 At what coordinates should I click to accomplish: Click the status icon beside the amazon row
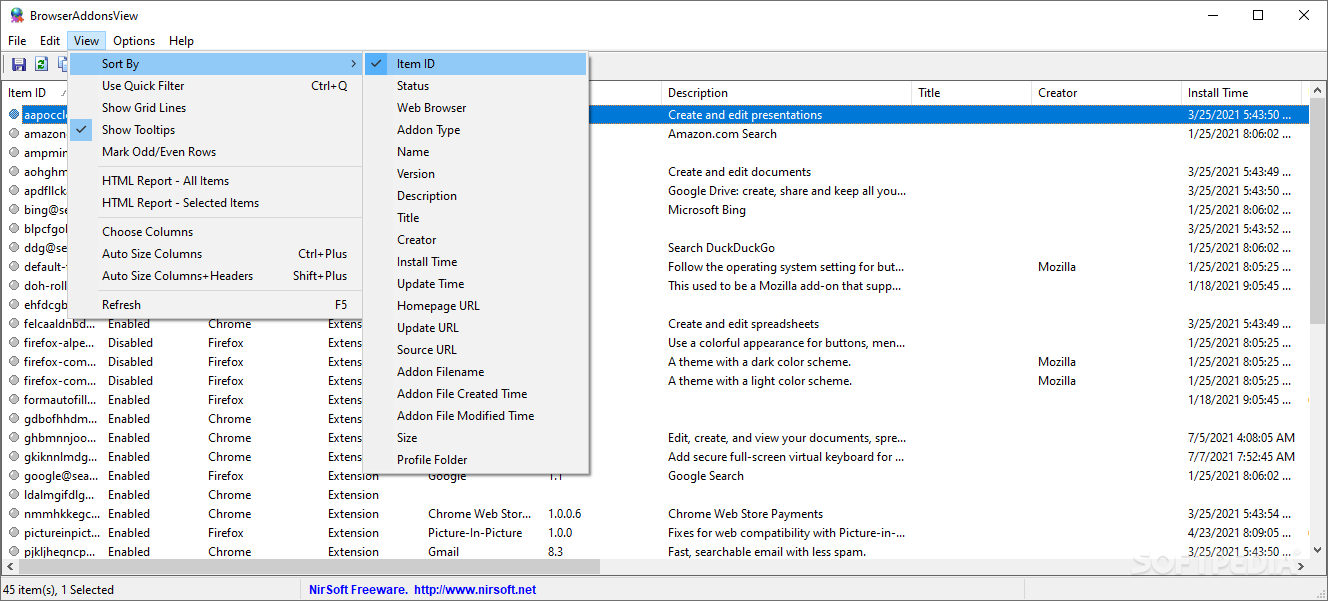pyautogui.click(x=14, y=134)
